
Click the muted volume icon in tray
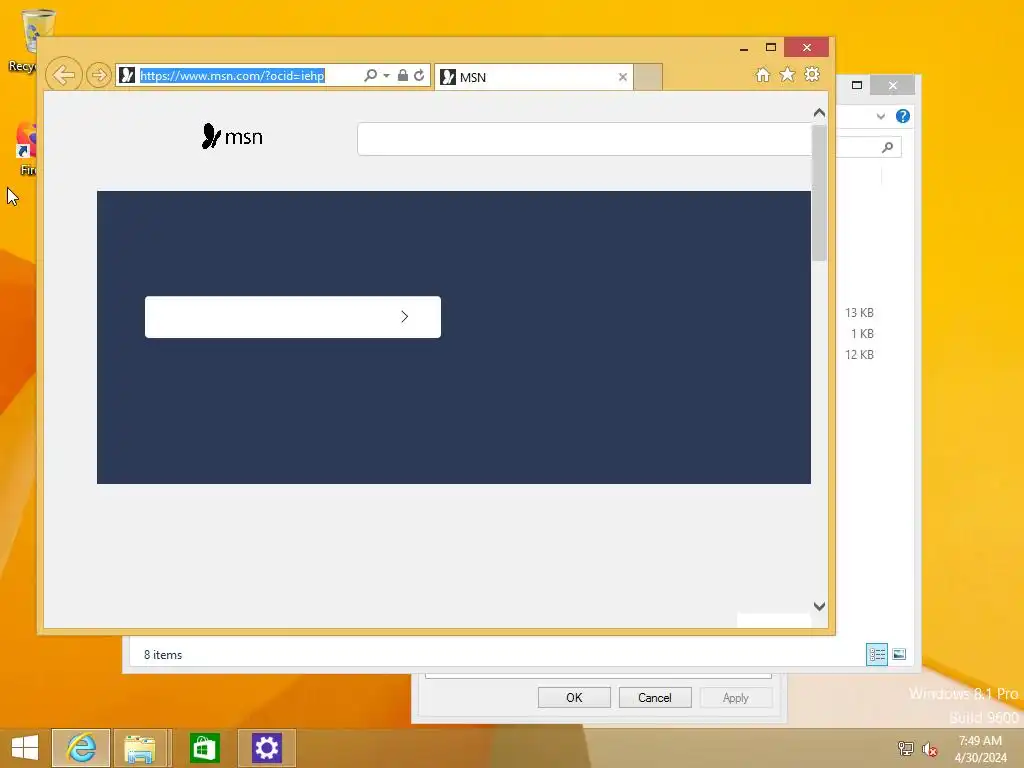pyautogui.click(x=929, y=748)
